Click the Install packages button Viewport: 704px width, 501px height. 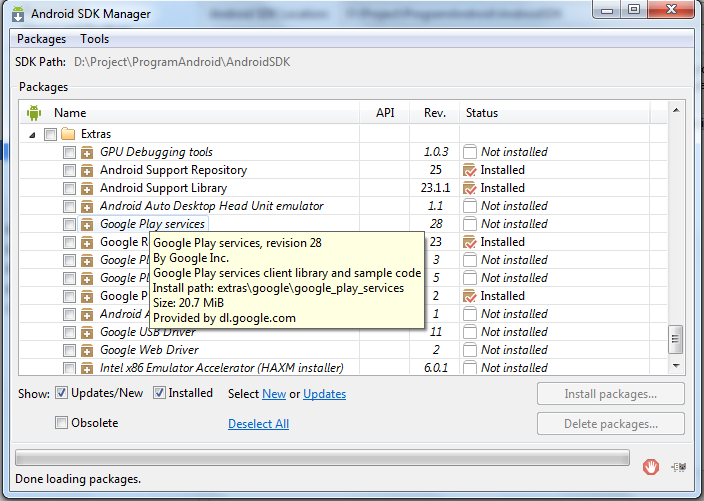coord(611,394)
